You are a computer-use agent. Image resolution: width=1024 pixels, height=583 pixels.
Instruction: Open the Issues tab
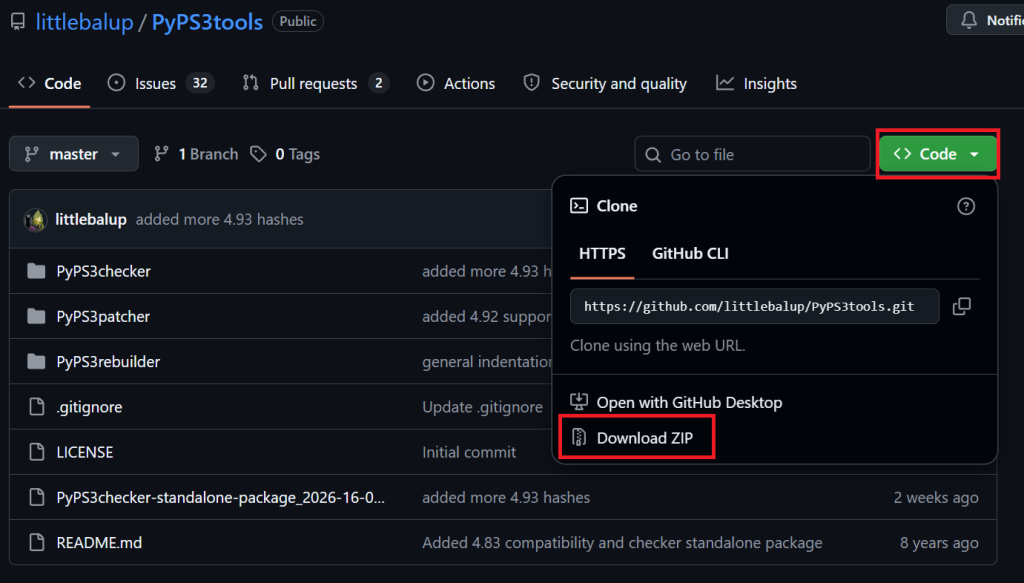[x=161, y=84]
